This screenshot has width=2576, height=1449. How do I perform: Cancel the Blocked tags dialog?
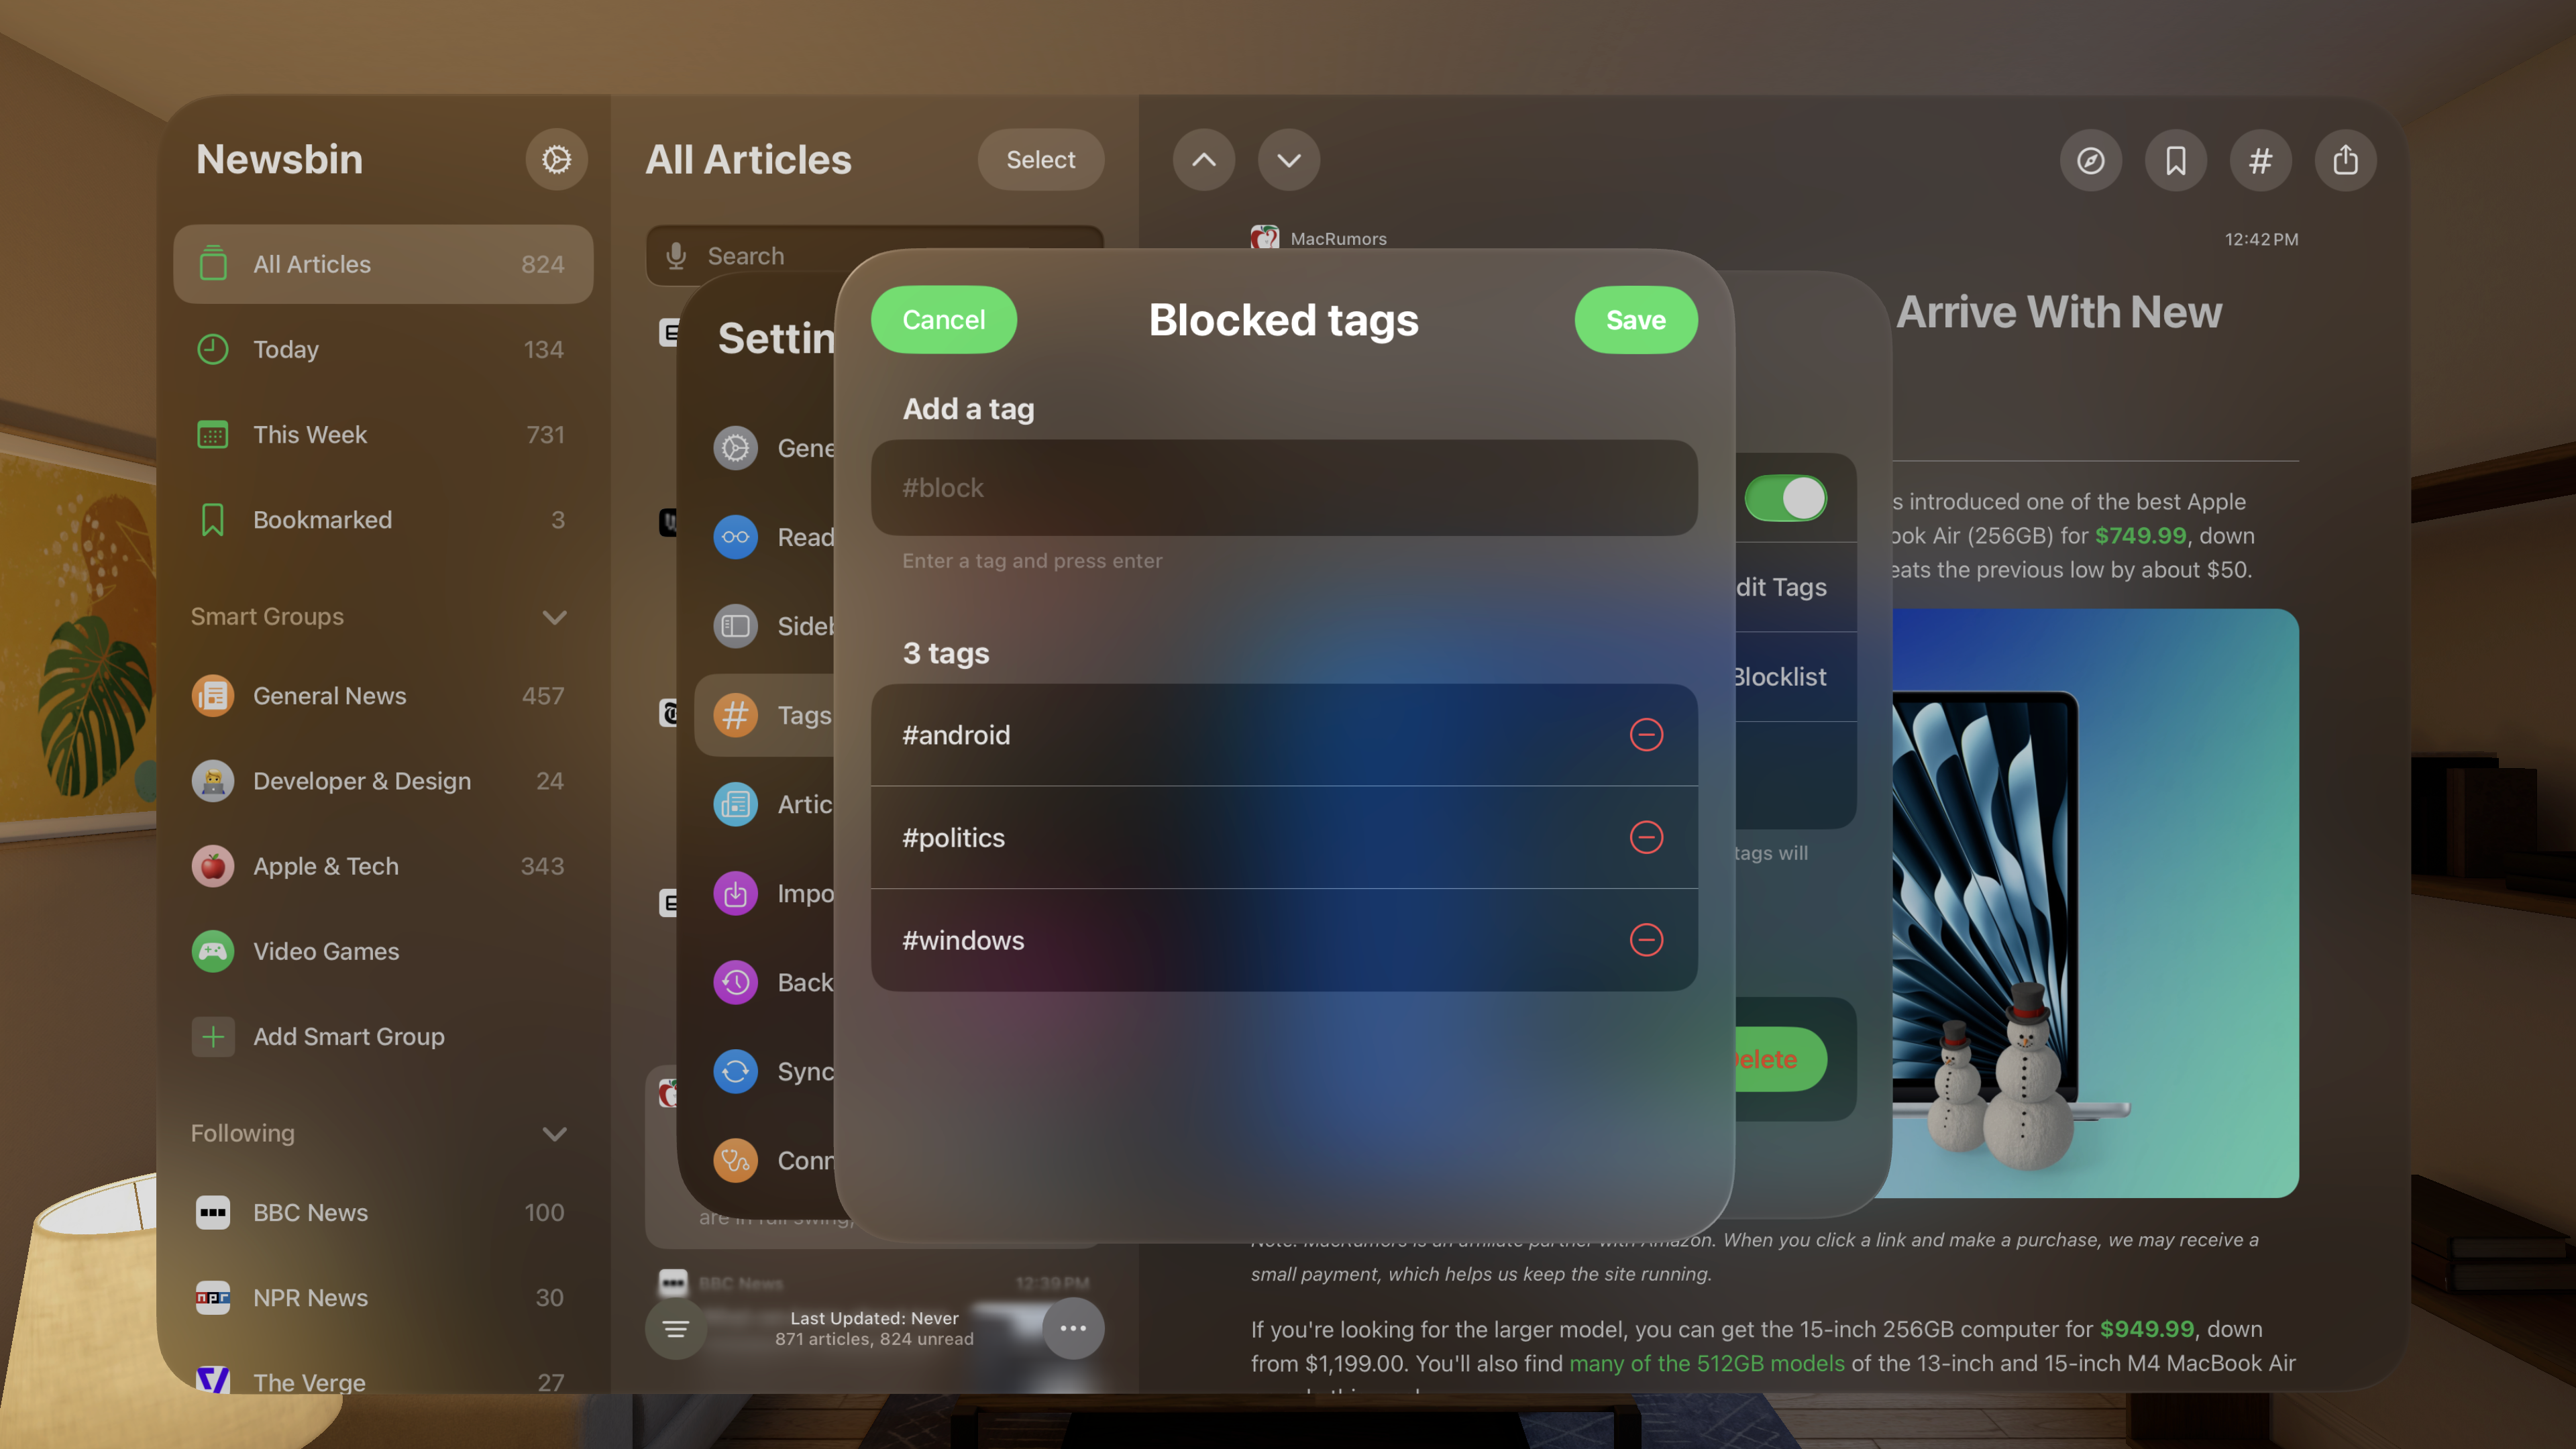coord(944,320)
